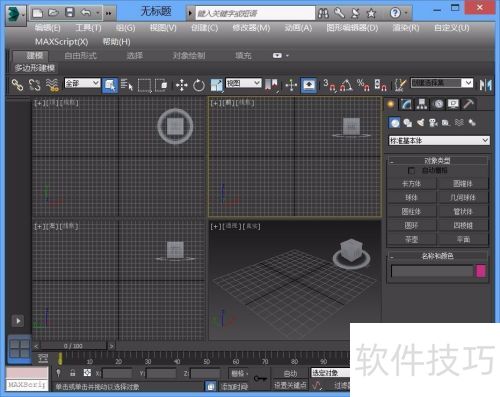Click the Mirror tool icon
The height and width of the screenshot is (397, 500).
point(485,85)
